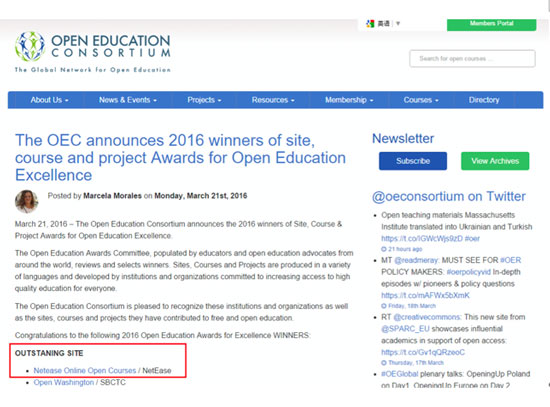
Task: Click the Members Portal button
Action: tap(491, 24)
